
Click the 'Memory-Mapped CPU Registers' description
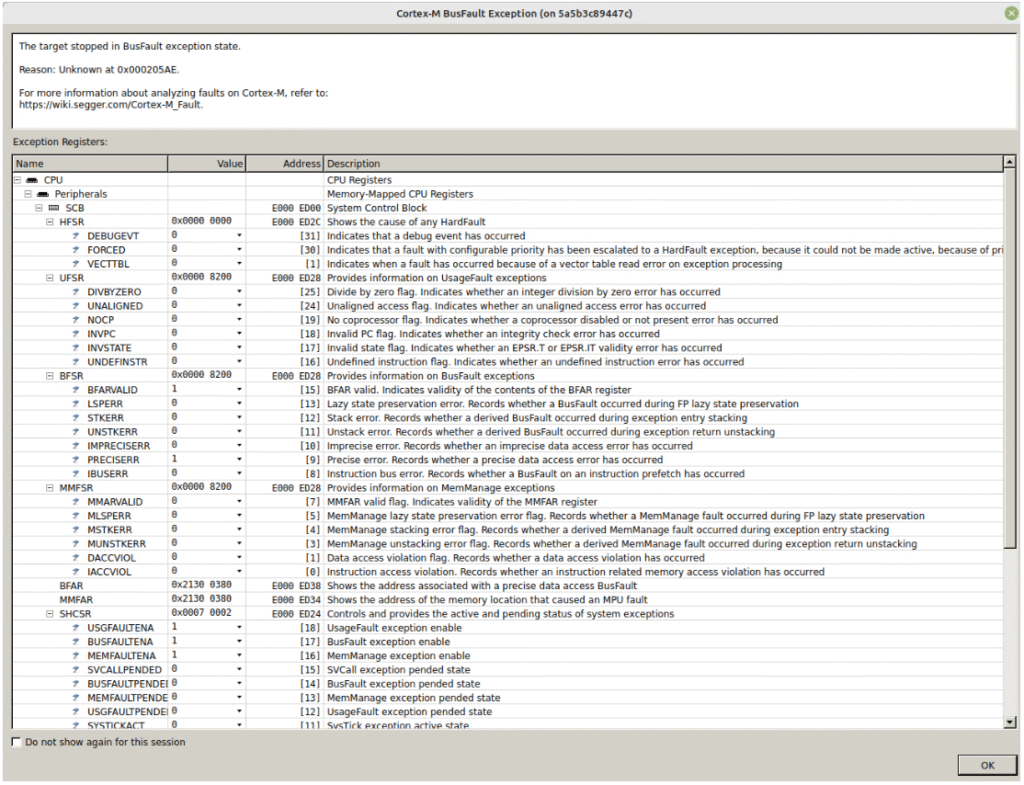click(400, 194)
